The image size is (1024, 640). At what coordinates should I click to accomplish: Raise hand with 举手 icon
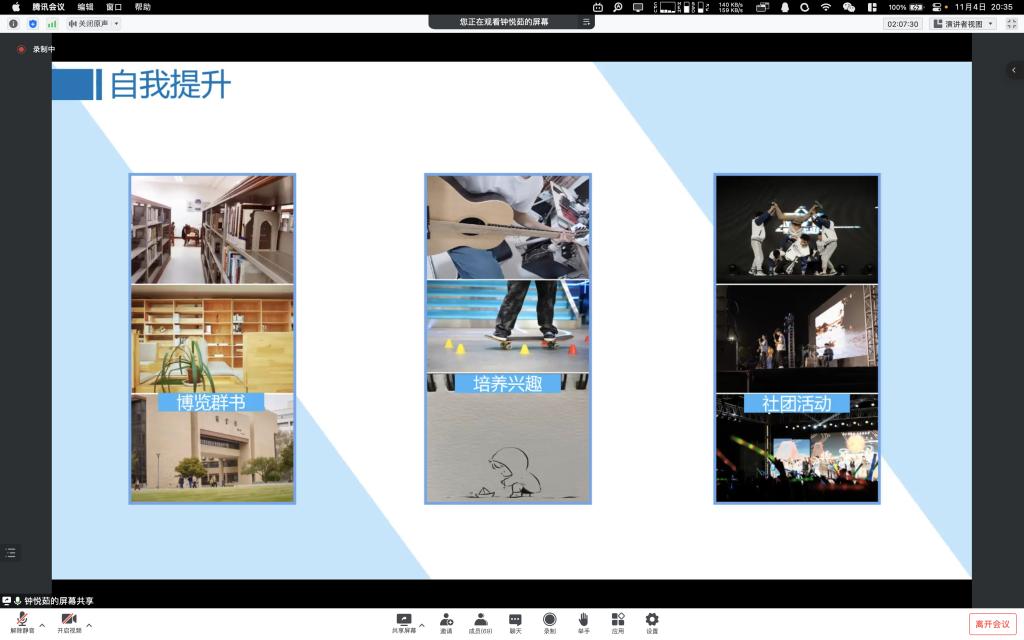click(583, 621)
